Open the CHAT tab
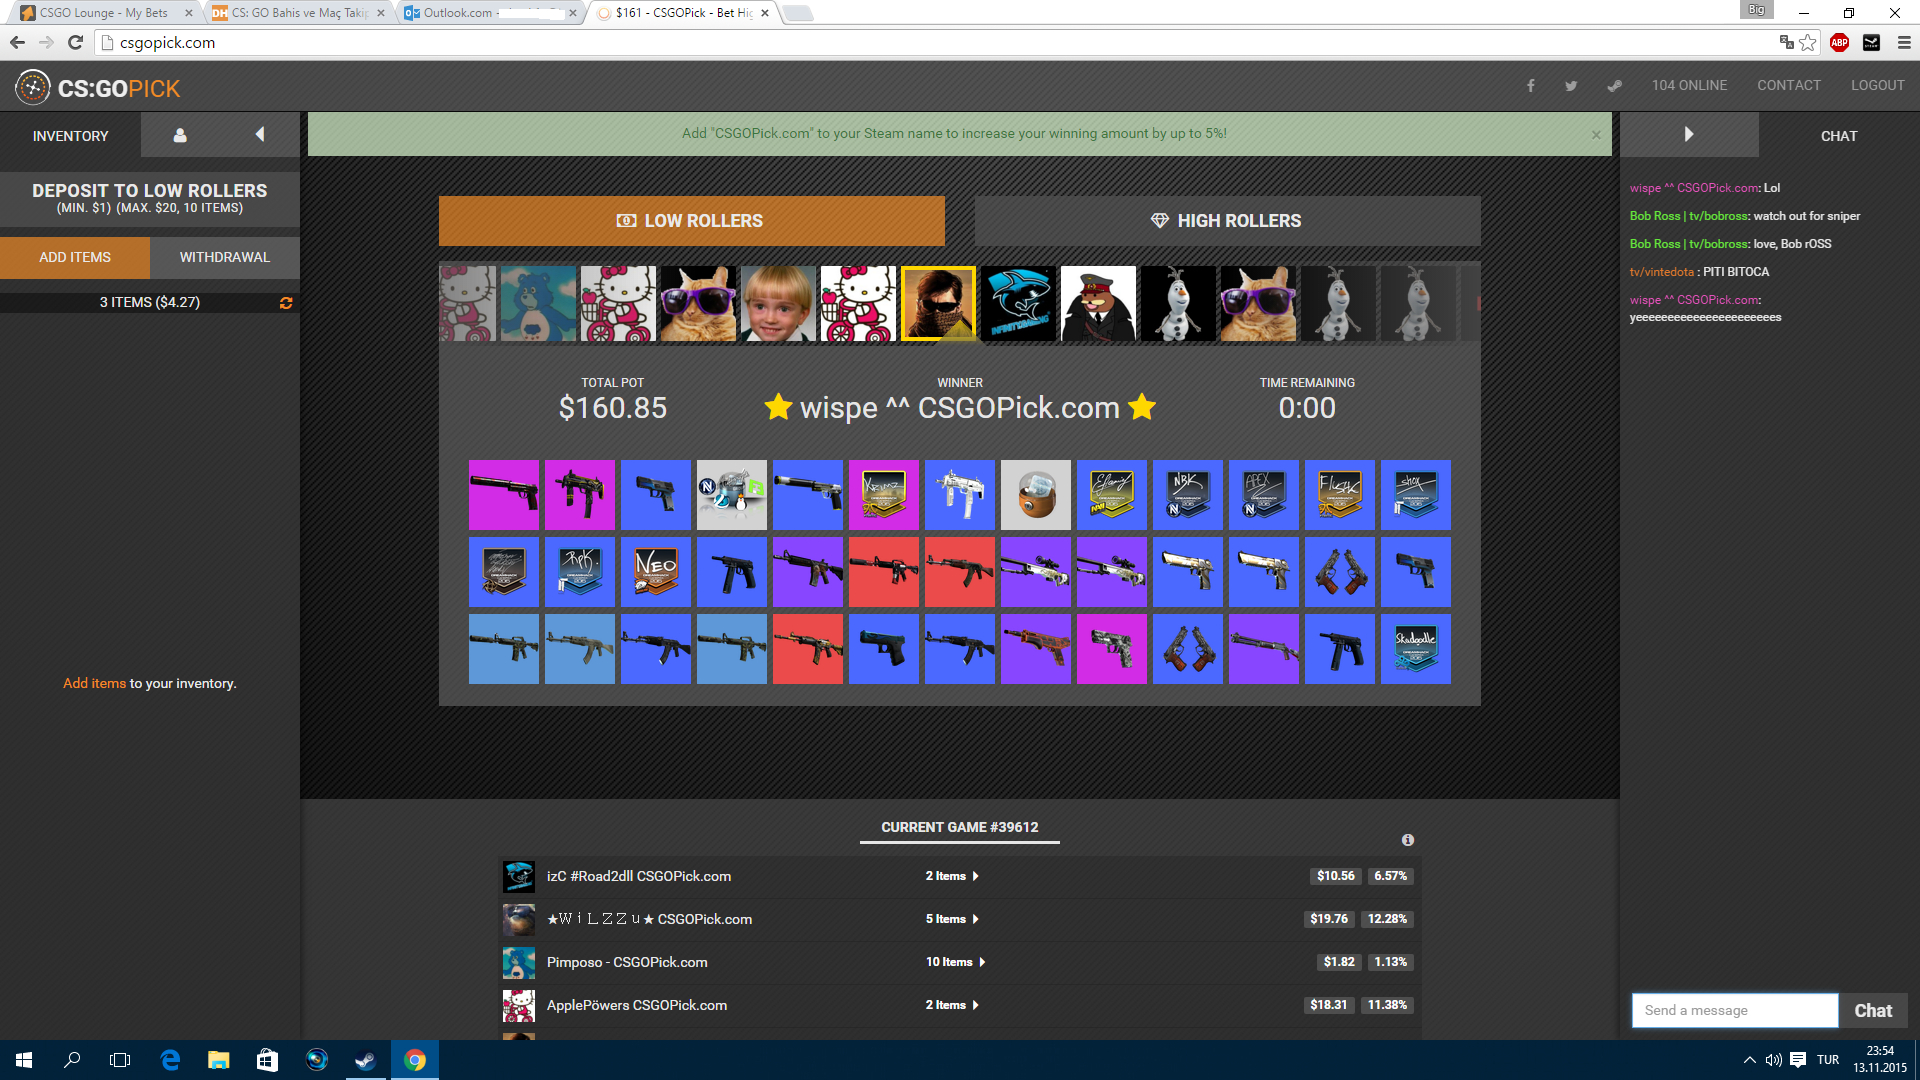1920x1080 pixels. [1839, 136]
